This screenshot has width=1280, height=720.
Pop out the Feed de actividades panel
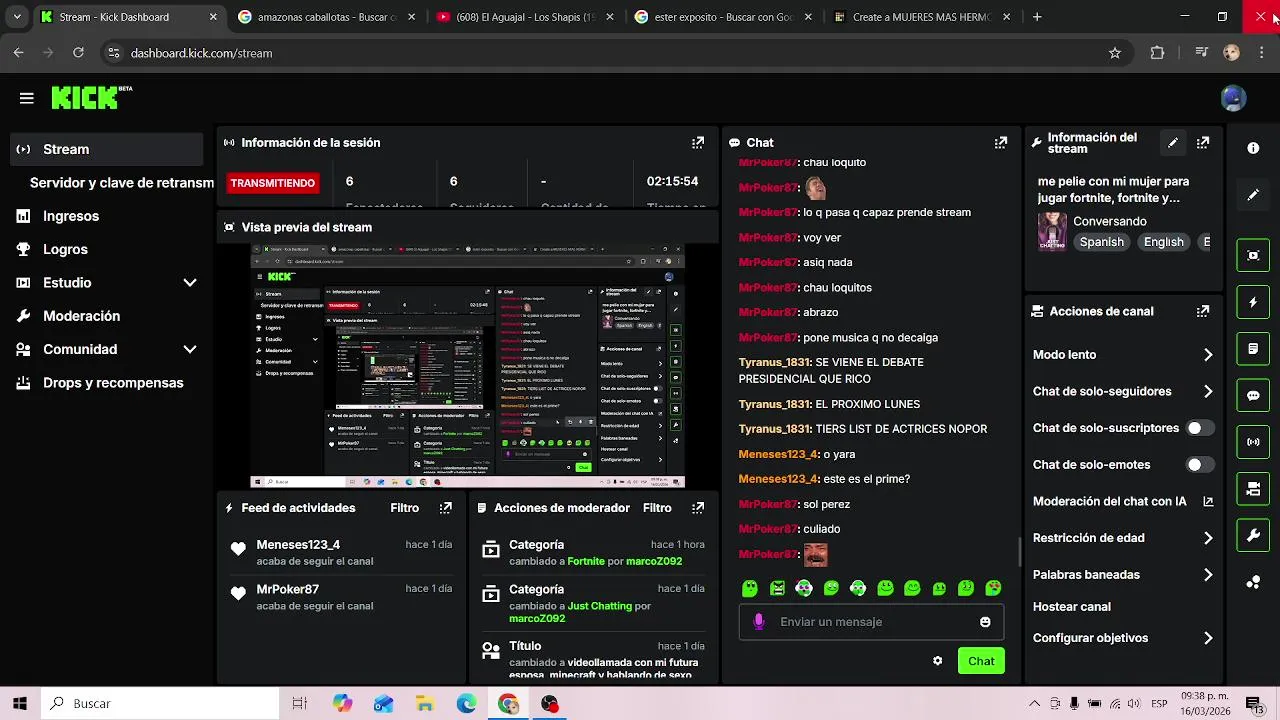[x=446, y=508]
